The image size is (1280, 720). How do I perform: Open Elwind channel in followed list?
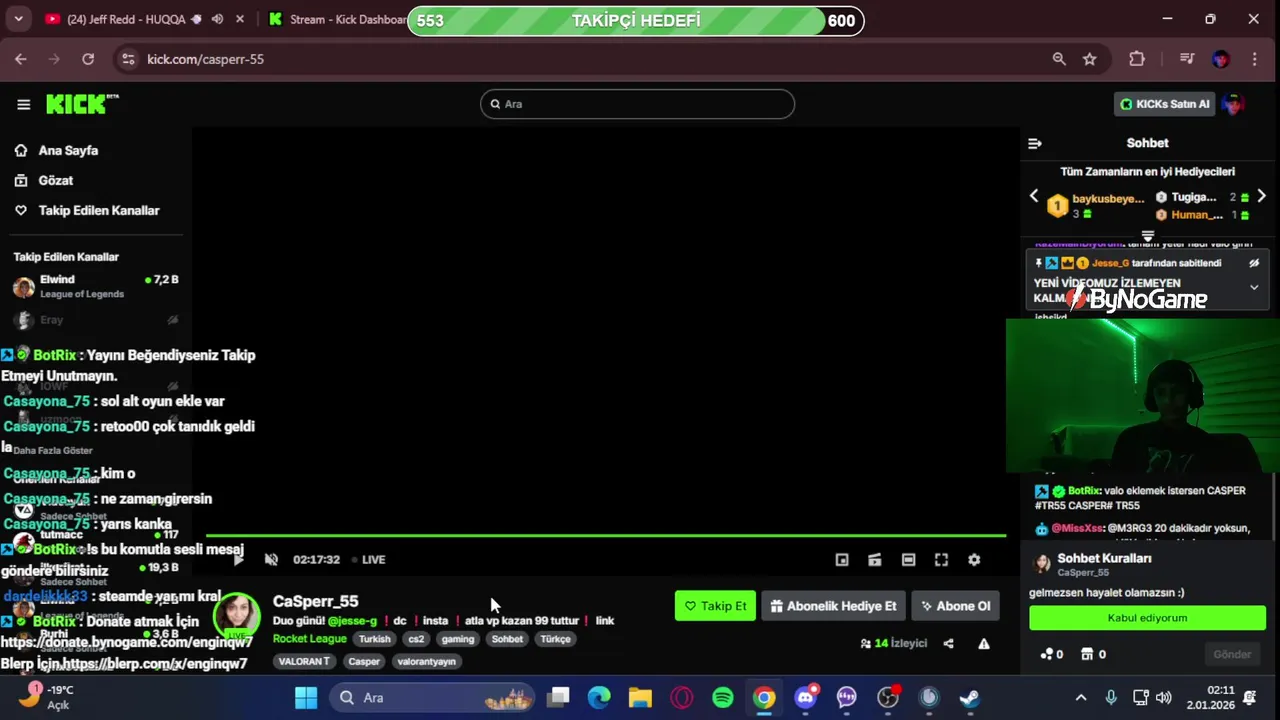pyautogui.click(x=96, y=287)
